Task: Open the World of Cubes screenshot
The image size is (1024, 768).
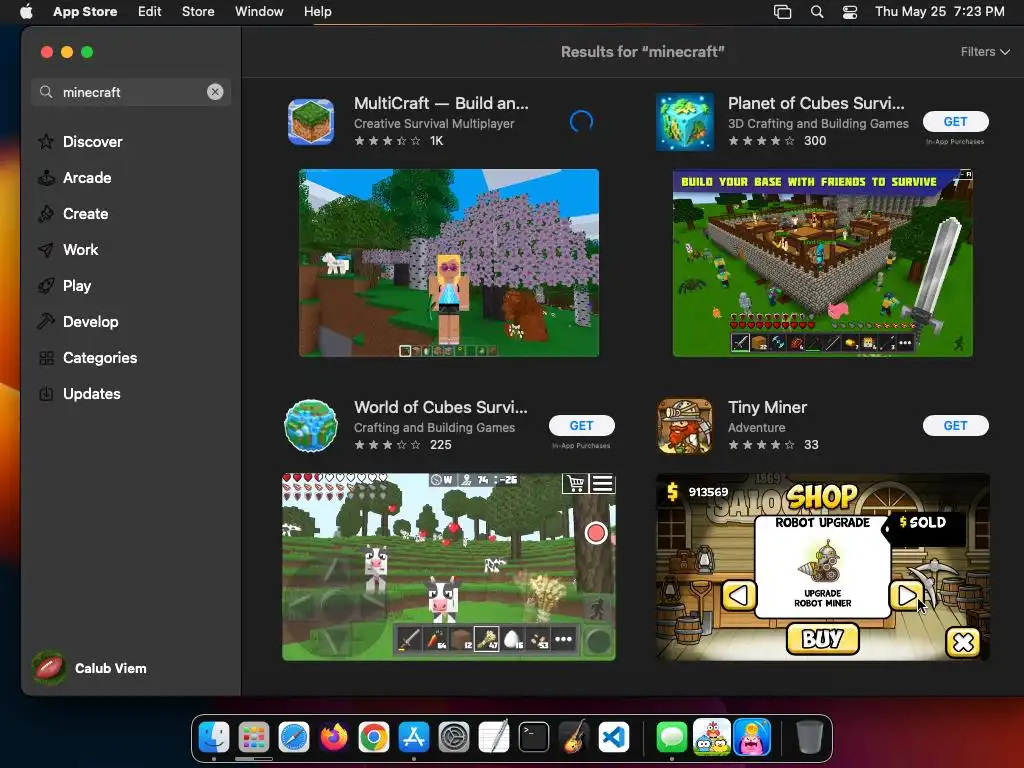Action: [x=449, y=567]
